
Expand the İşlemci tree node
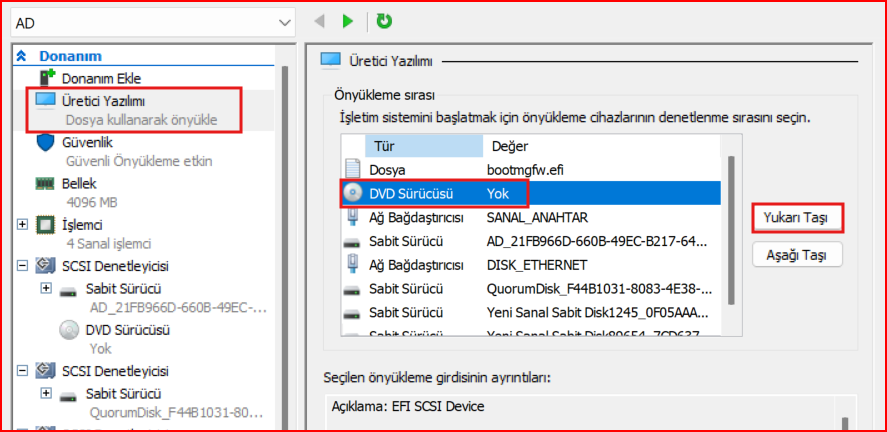[x=22, y=225]
